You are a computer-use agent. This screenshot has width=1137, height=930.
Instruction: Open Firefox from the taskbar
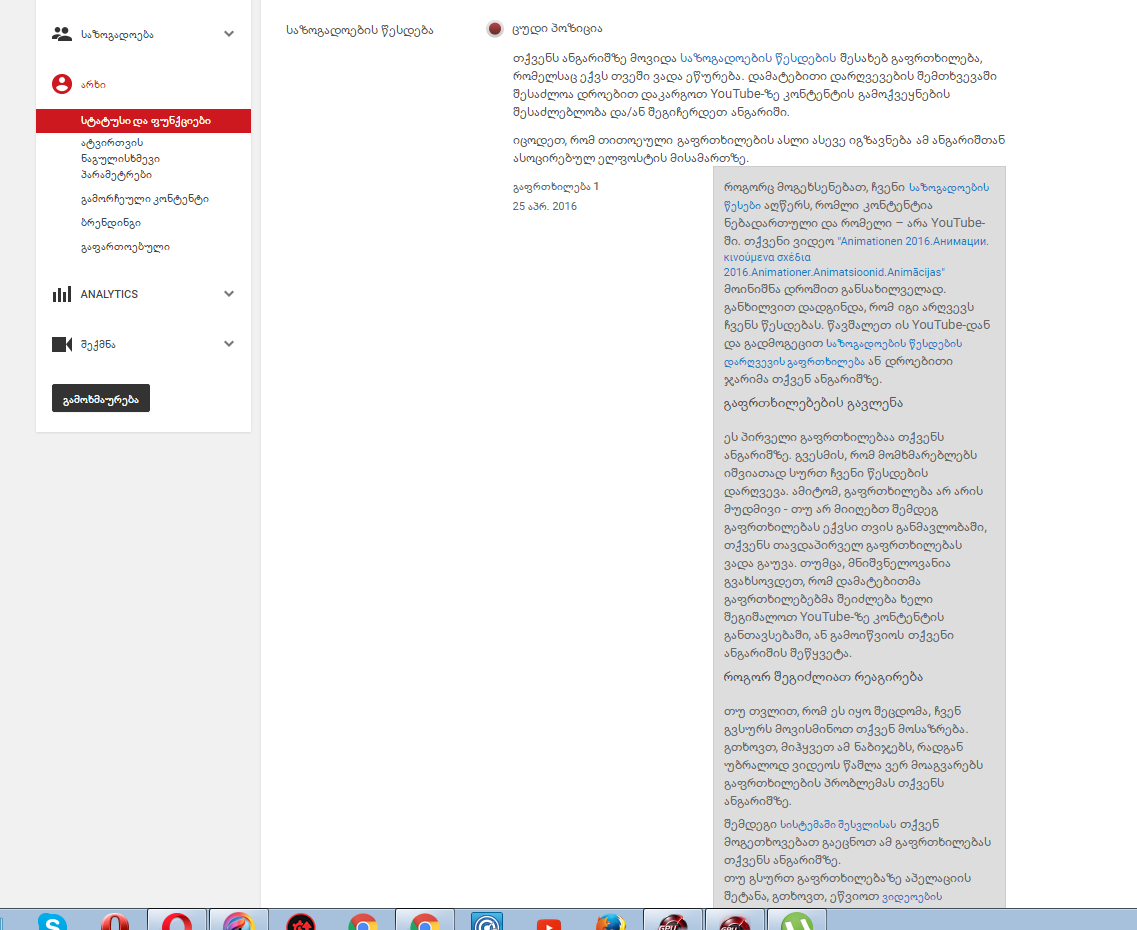(x=611, y=921)
